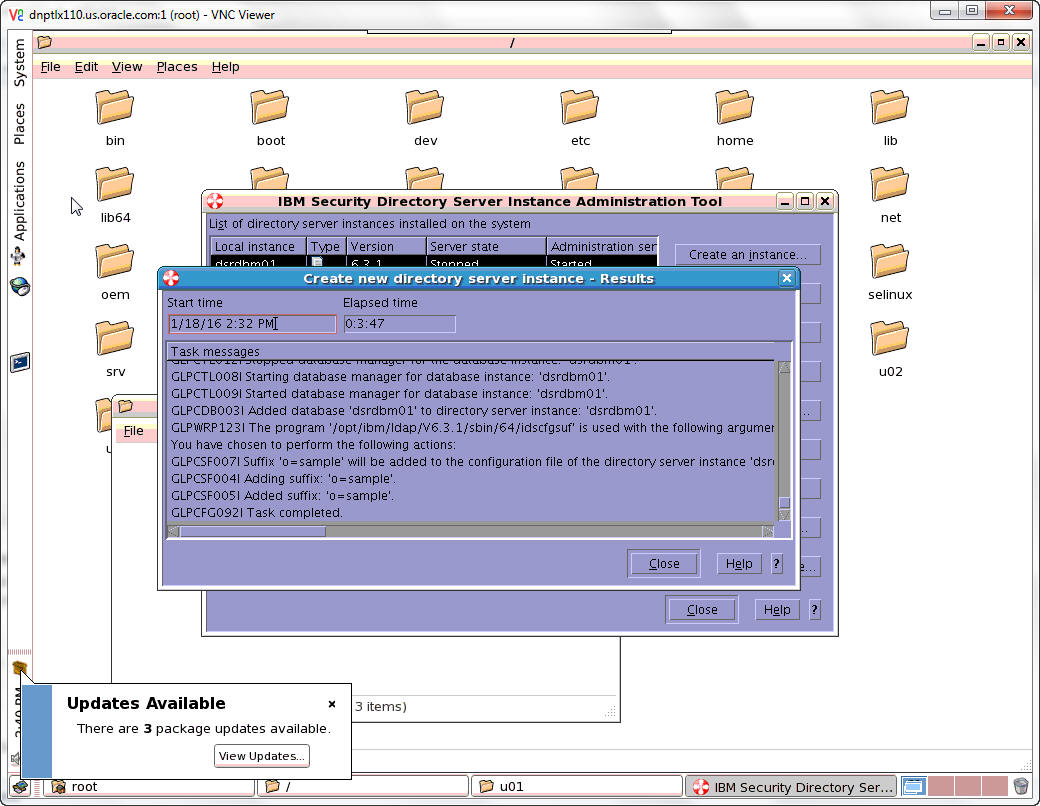This screenshot has width=1040, height=806.
Task: Click the horizontal scrollbar of Task messages
Action: point(252,531)
